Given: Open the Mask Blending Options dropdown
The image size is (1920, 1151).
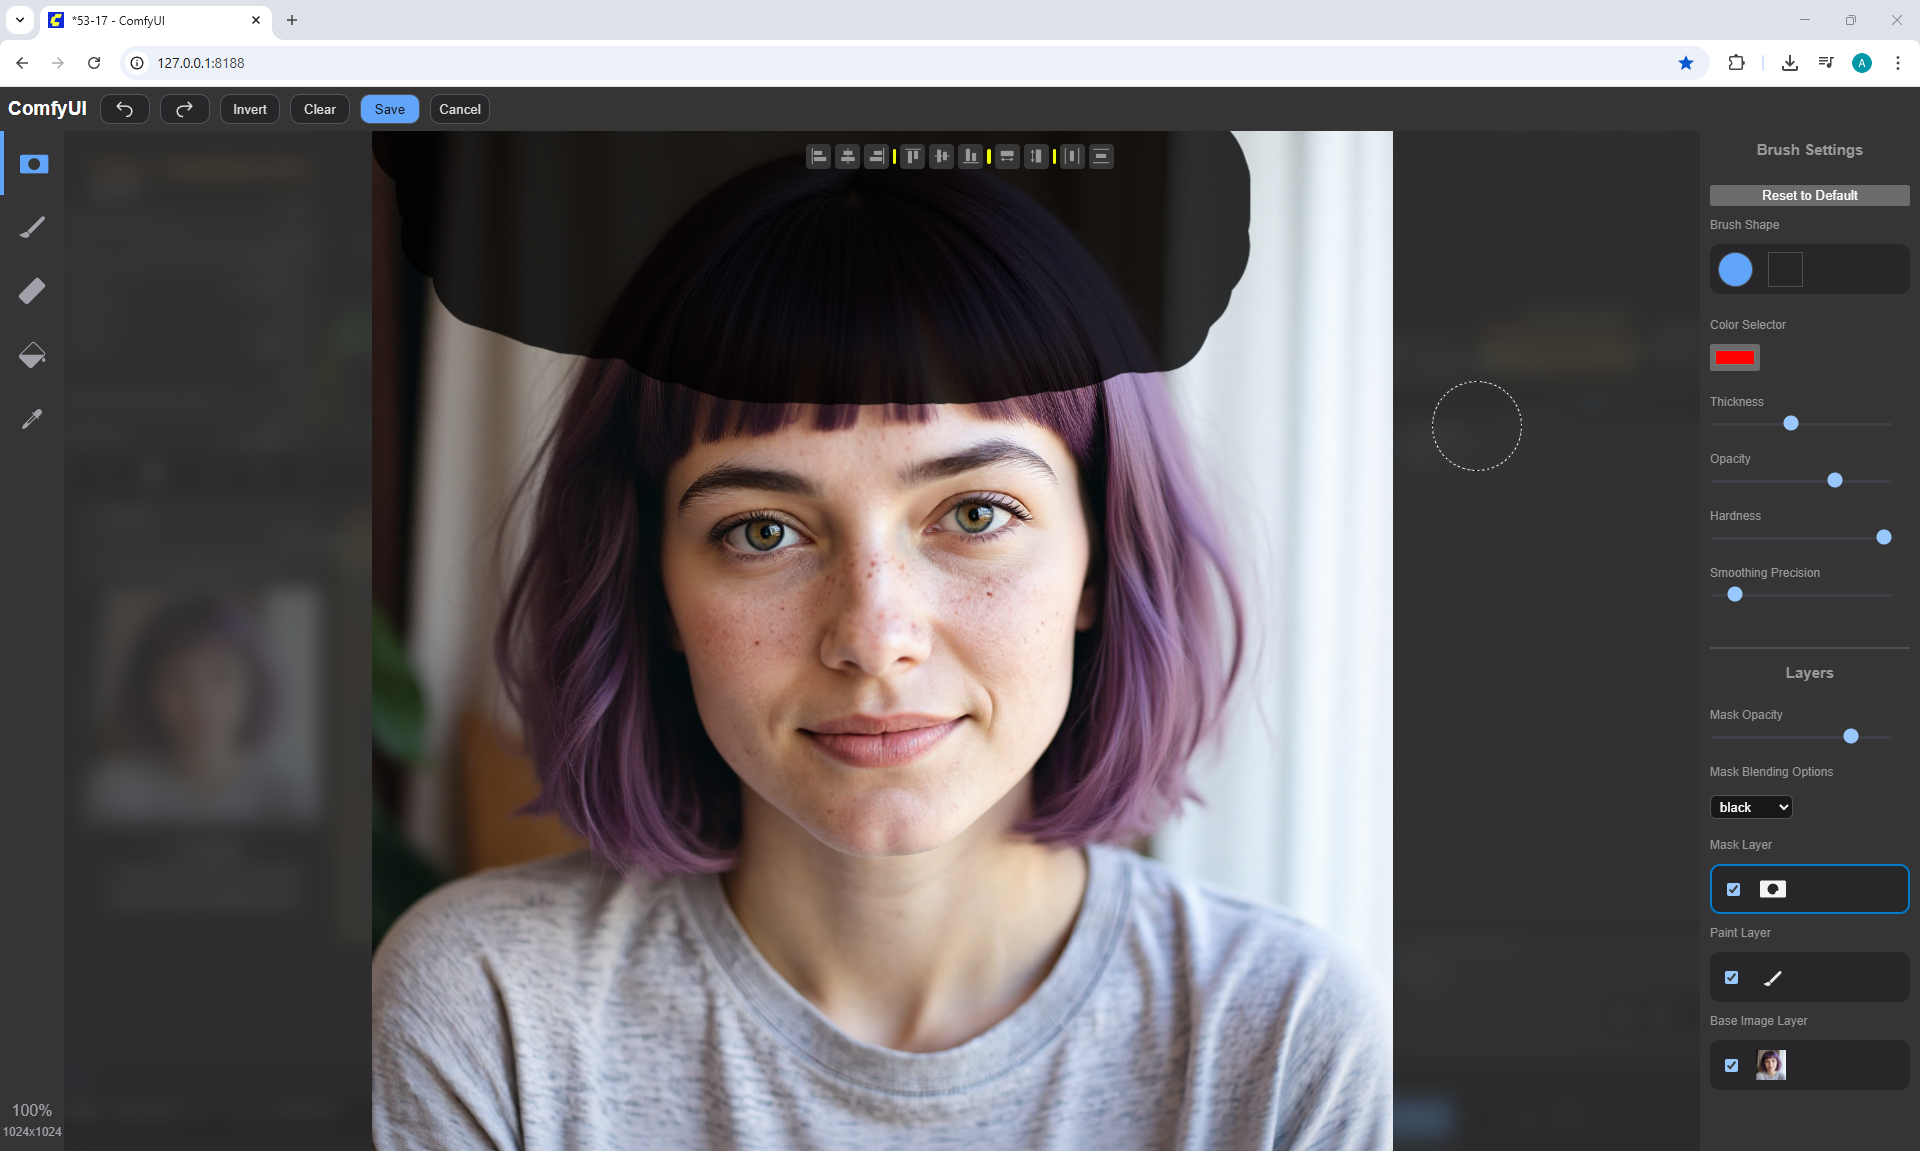Looking at the screenshot, I should coord(1750,807).
